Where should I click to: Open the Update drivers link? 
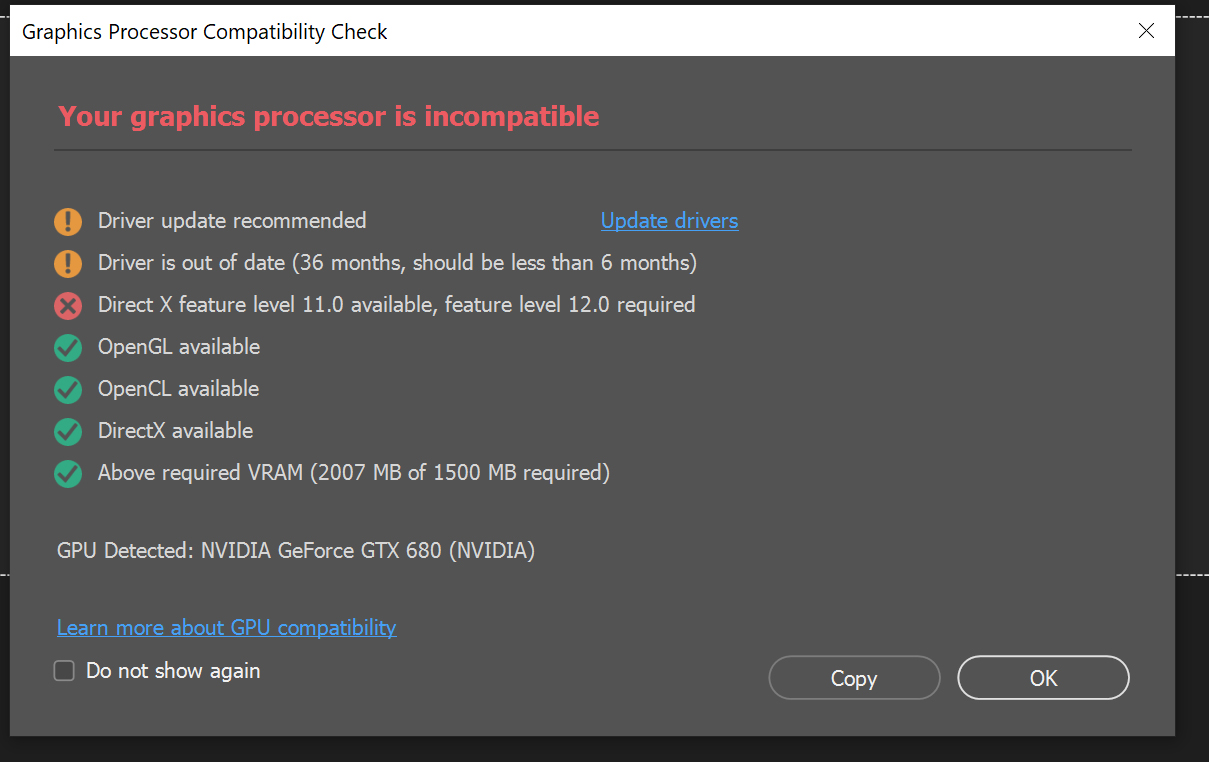[669, 220]
